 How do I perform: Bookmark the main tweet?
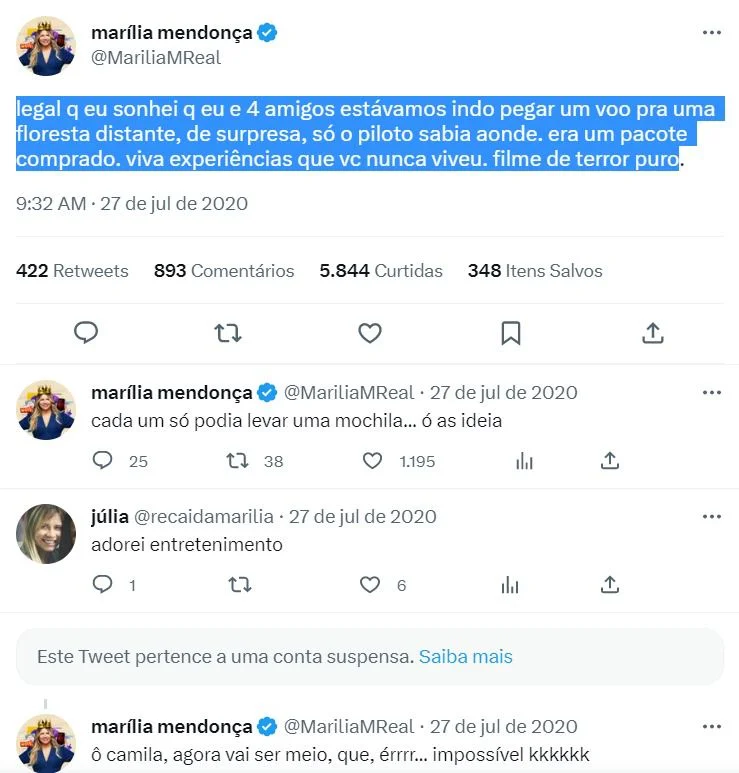[x=511, y=333]
